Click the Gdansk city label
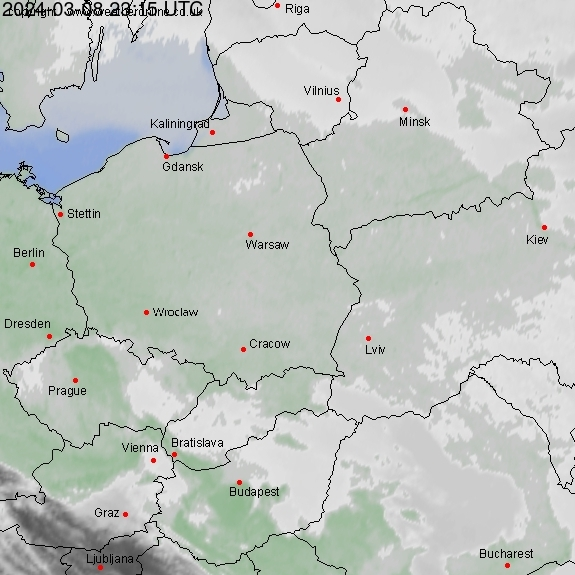Screen dimensions: 575x575 [x=183, y=167]
